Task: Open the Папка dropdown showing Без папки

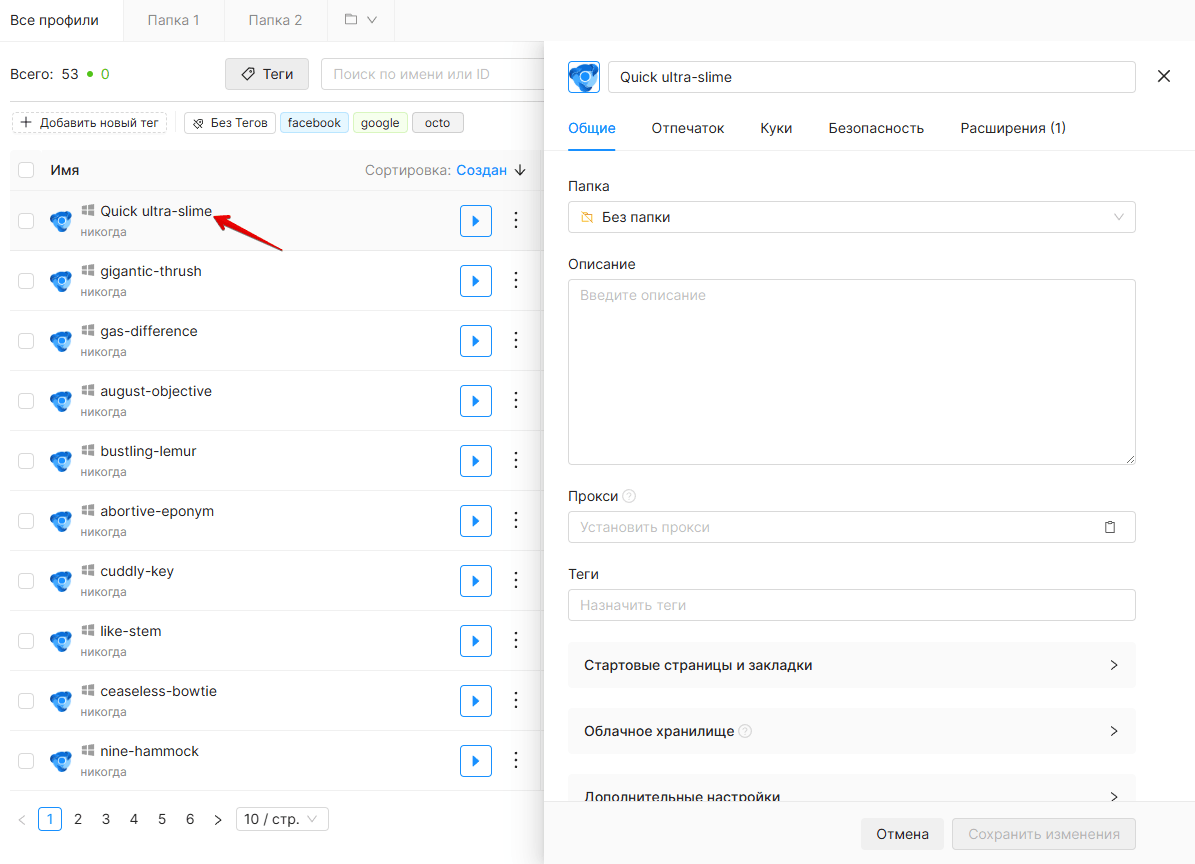Action: (x=851, y=217)
